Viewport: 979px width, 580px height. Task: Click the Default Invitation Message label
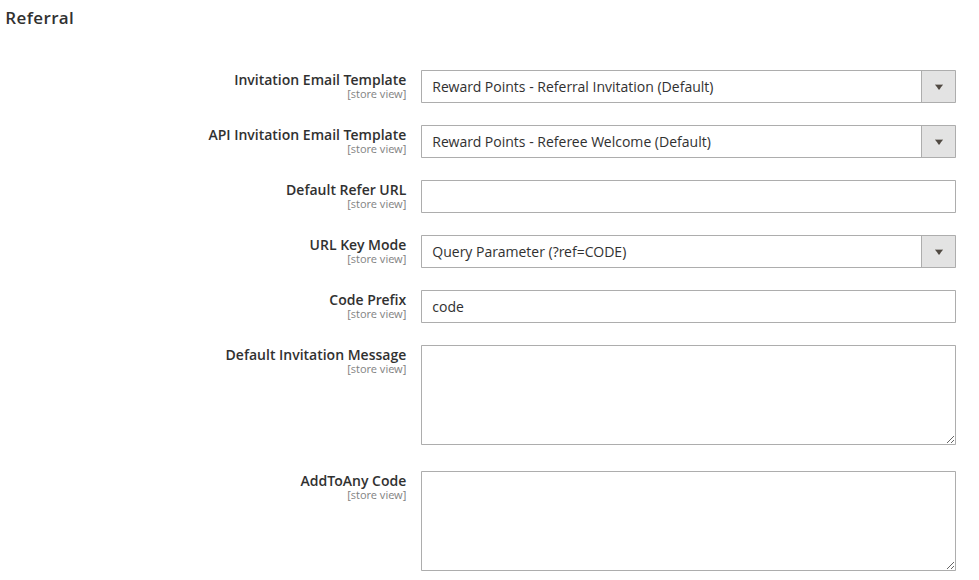[316, 355]
